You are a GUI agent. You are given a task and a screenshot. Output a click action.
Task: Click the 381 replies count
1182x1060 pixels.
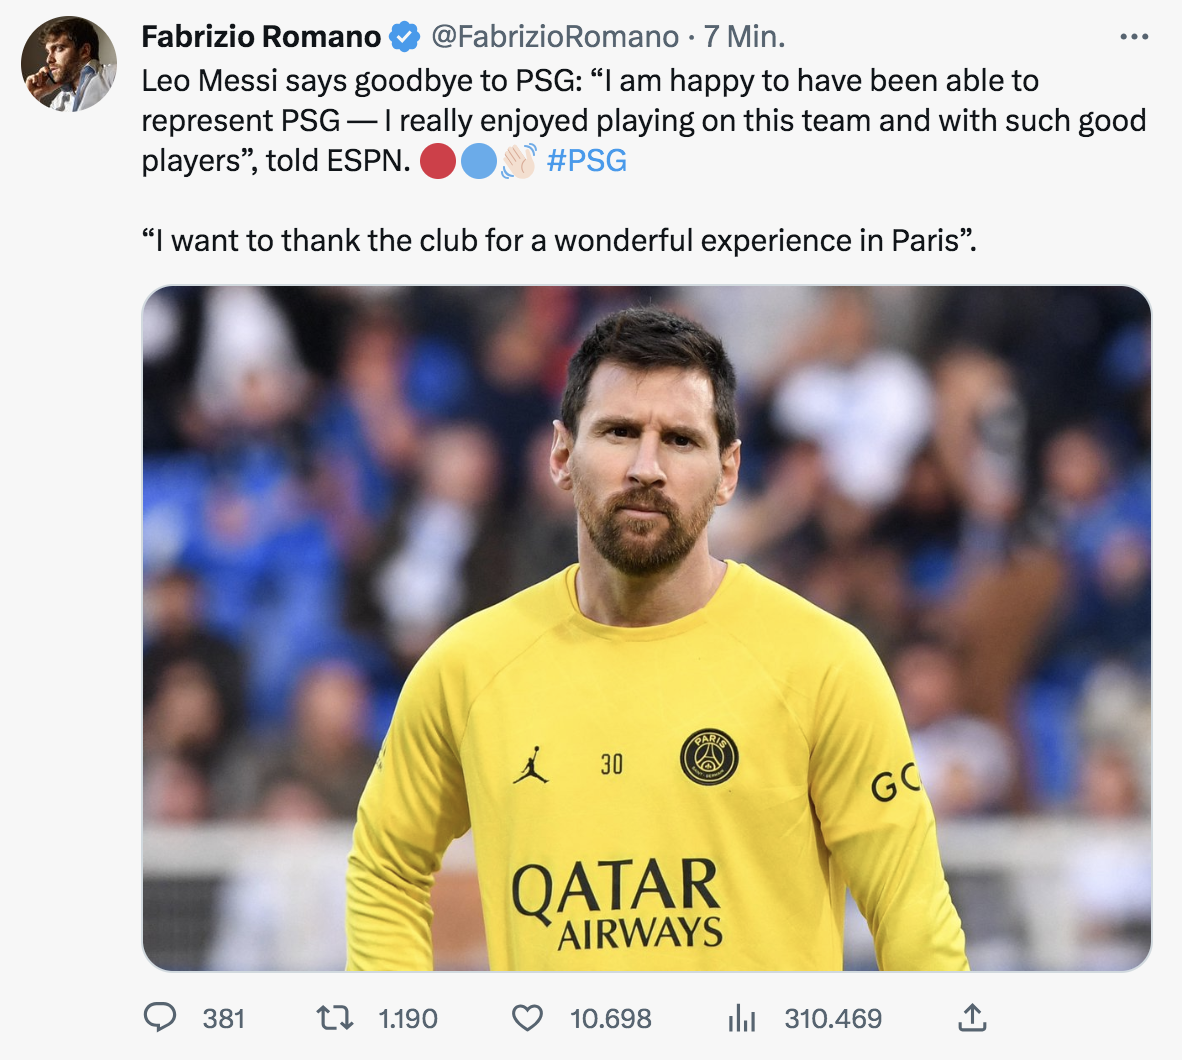[223, 1018]
